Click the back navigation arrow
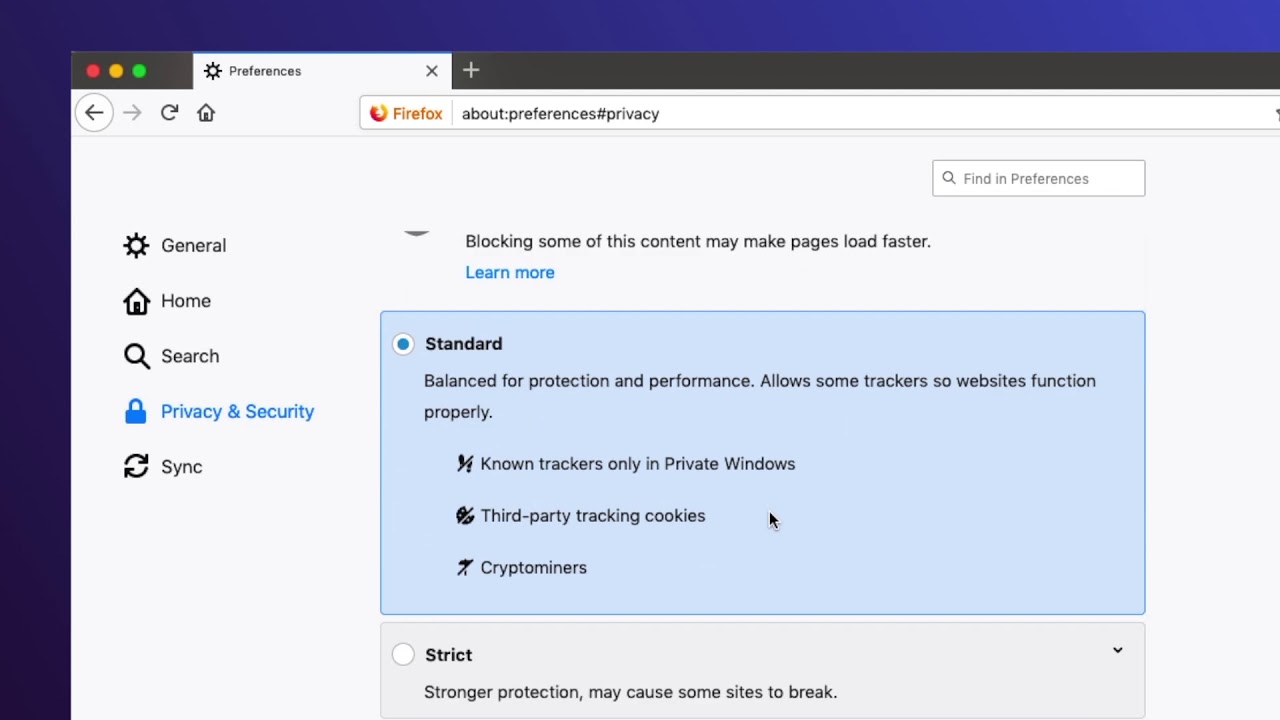This screenshot has width=1280, height=720. (x=94, y=113)
